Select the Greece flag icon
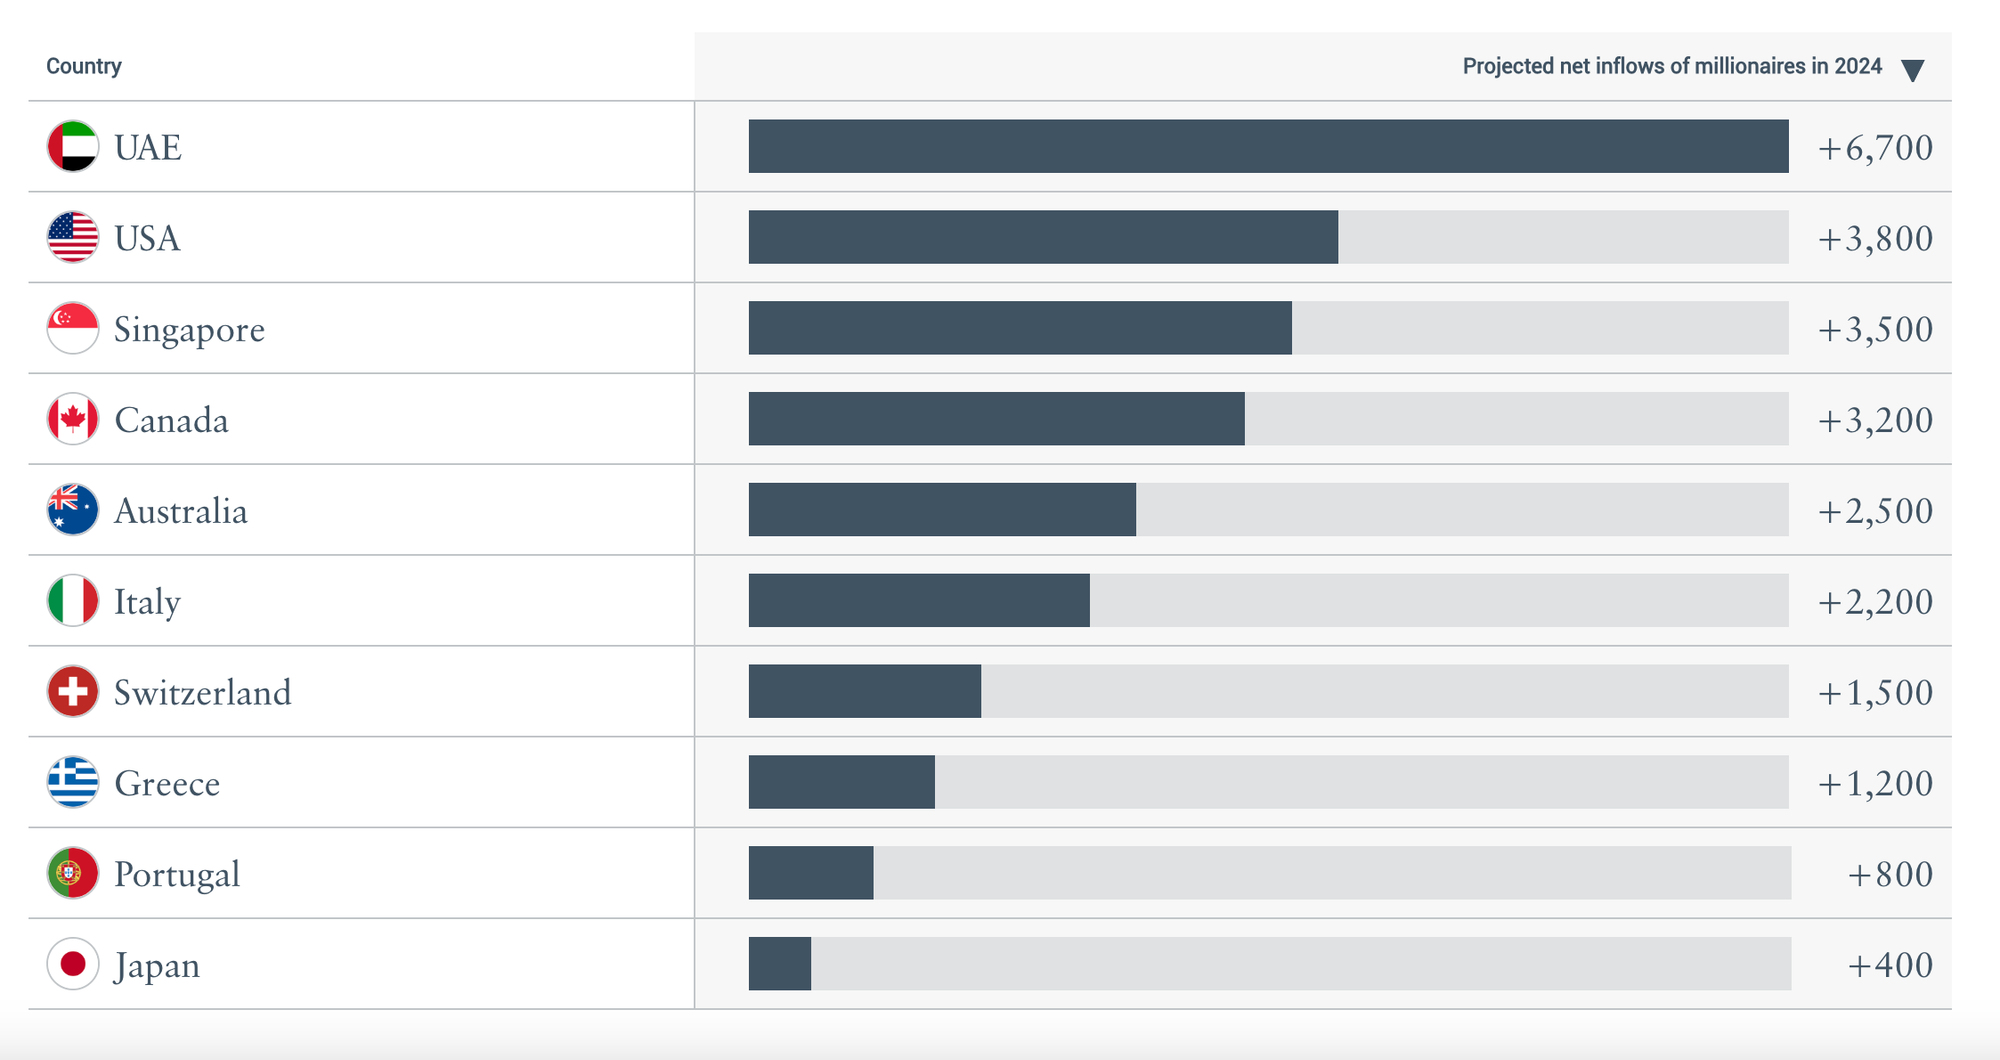2000x1060 pixels. [73, 782]
